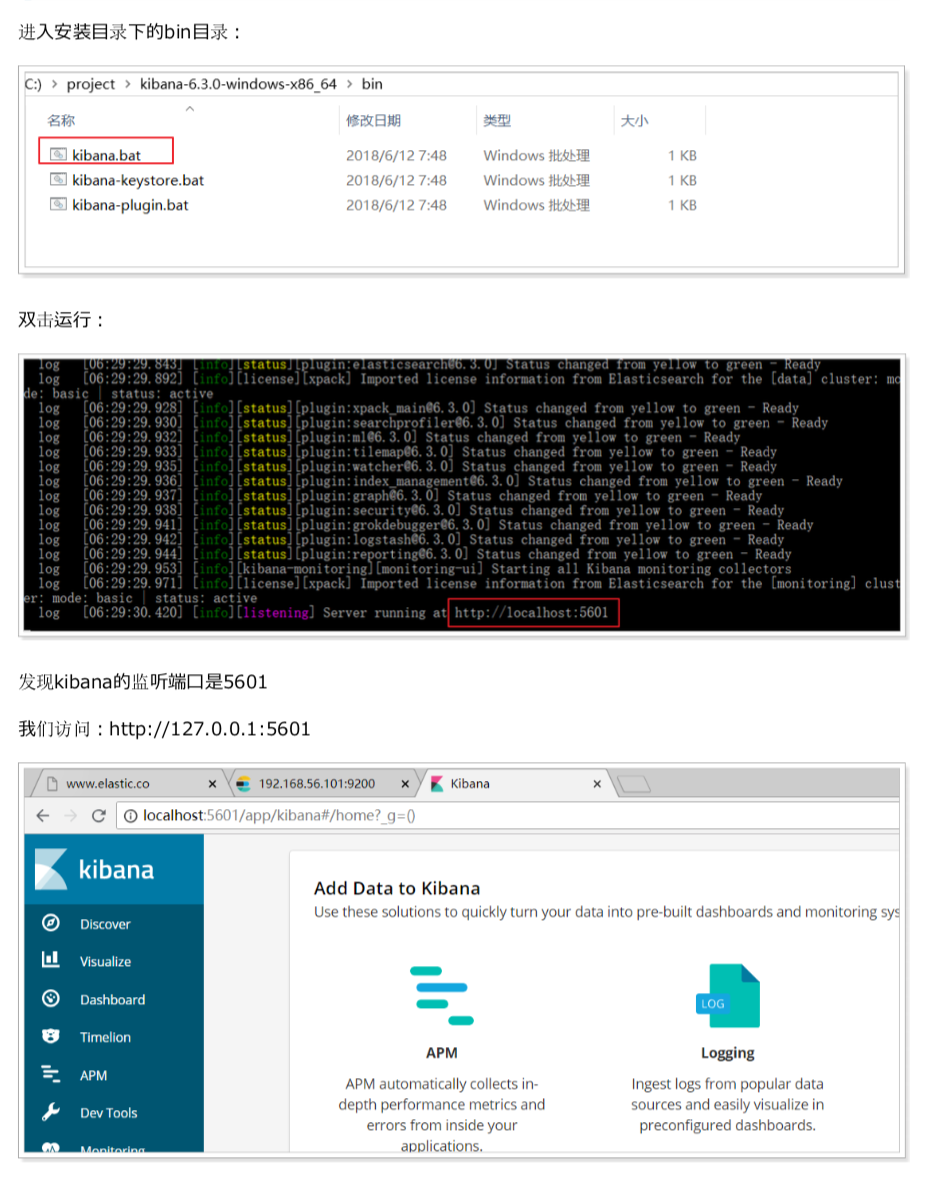This screenshot has width=944, height=1194.
Task: Open the Discover compass icon in Kibana sidebar
Action: click(50, 923)
